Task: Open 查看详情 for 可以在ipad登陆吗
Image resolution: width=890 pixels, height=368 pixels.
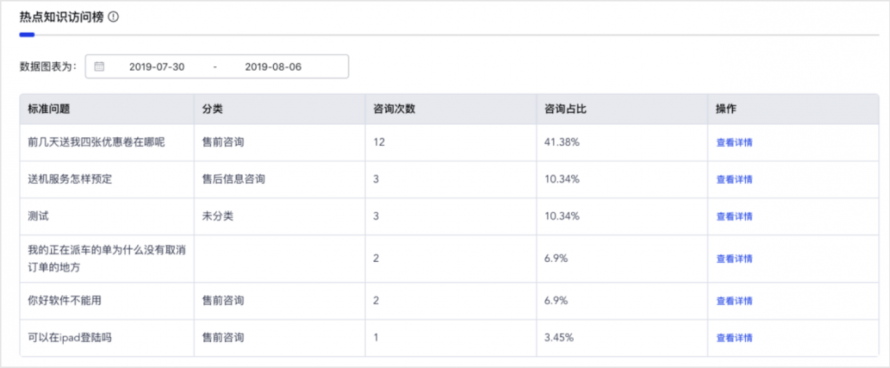Action: coord(734,338)
